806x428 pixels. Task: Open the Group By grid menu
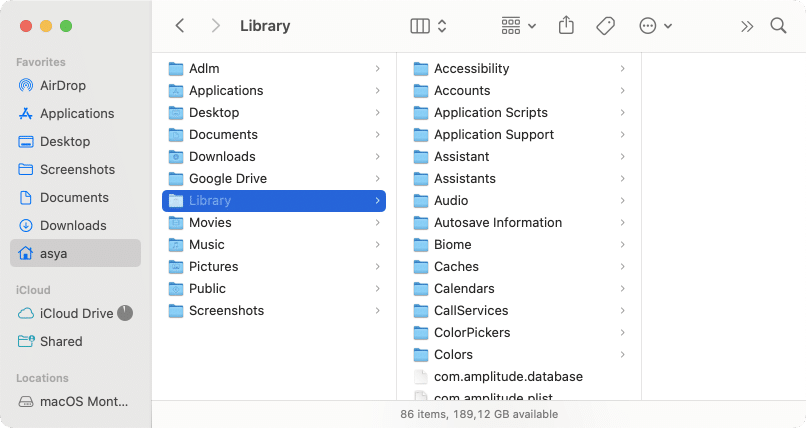coord(518,26)
